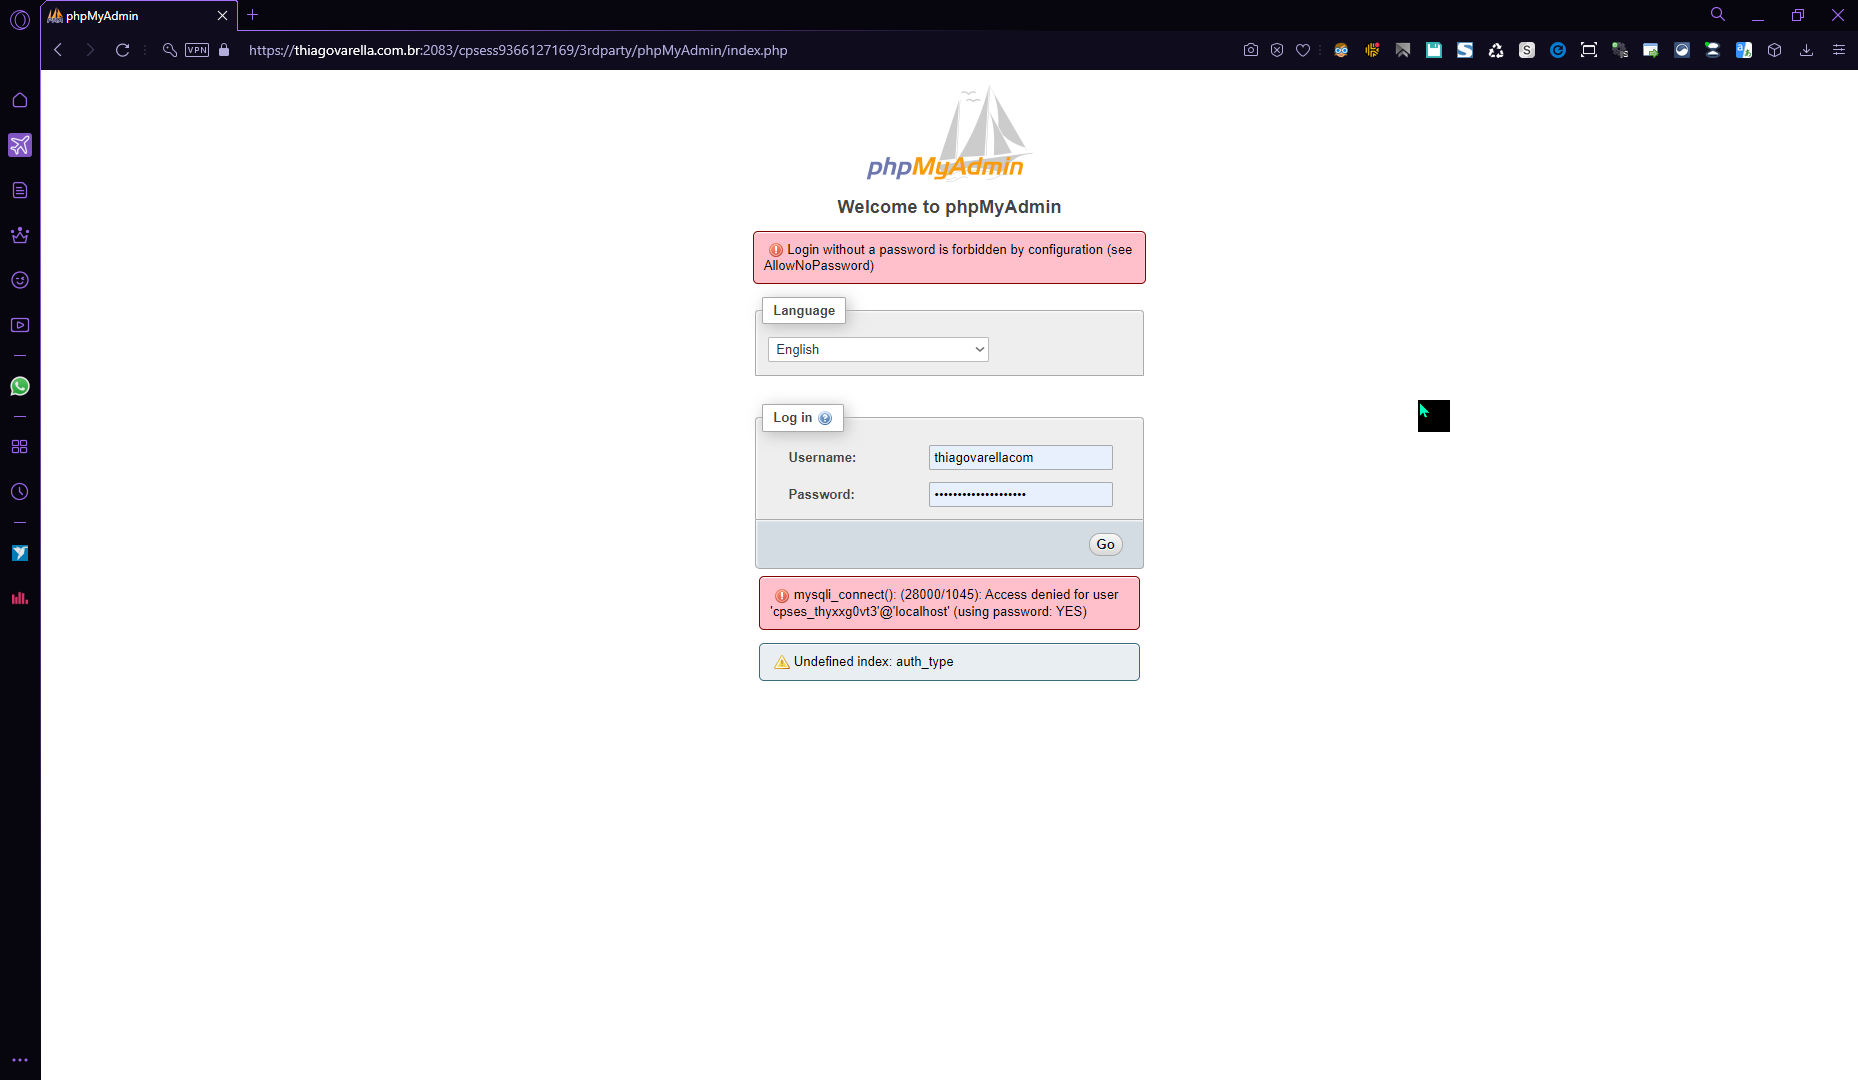Open the red bars sidebar app
This screenshot has width=1858, height=1080.
tap(20, 598)
